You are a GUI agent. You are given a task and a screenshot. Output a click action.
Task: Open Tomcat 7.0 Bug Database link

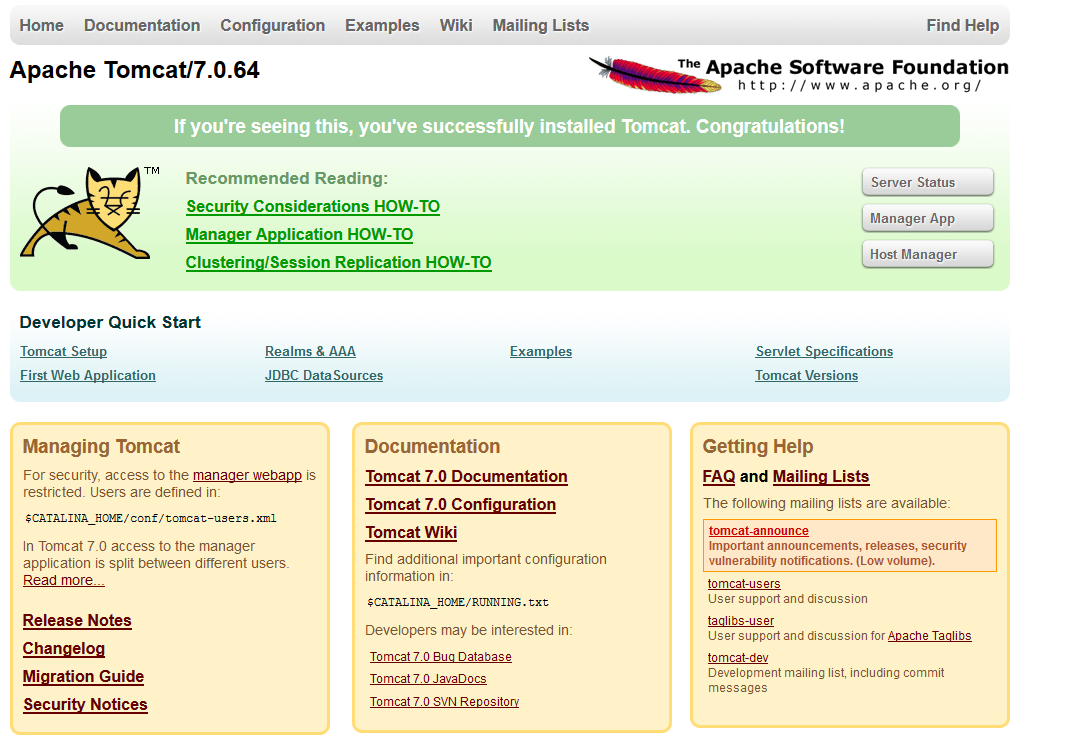(440, 657)
